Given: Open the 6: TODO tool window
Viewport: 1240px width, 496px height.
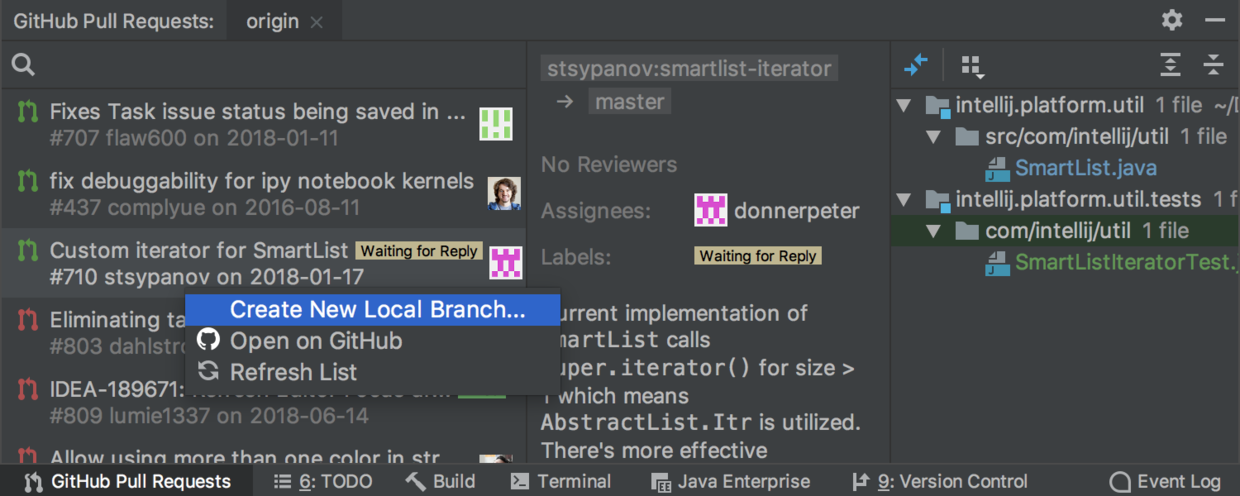Looking at the screenshot, I should [322, 481].
